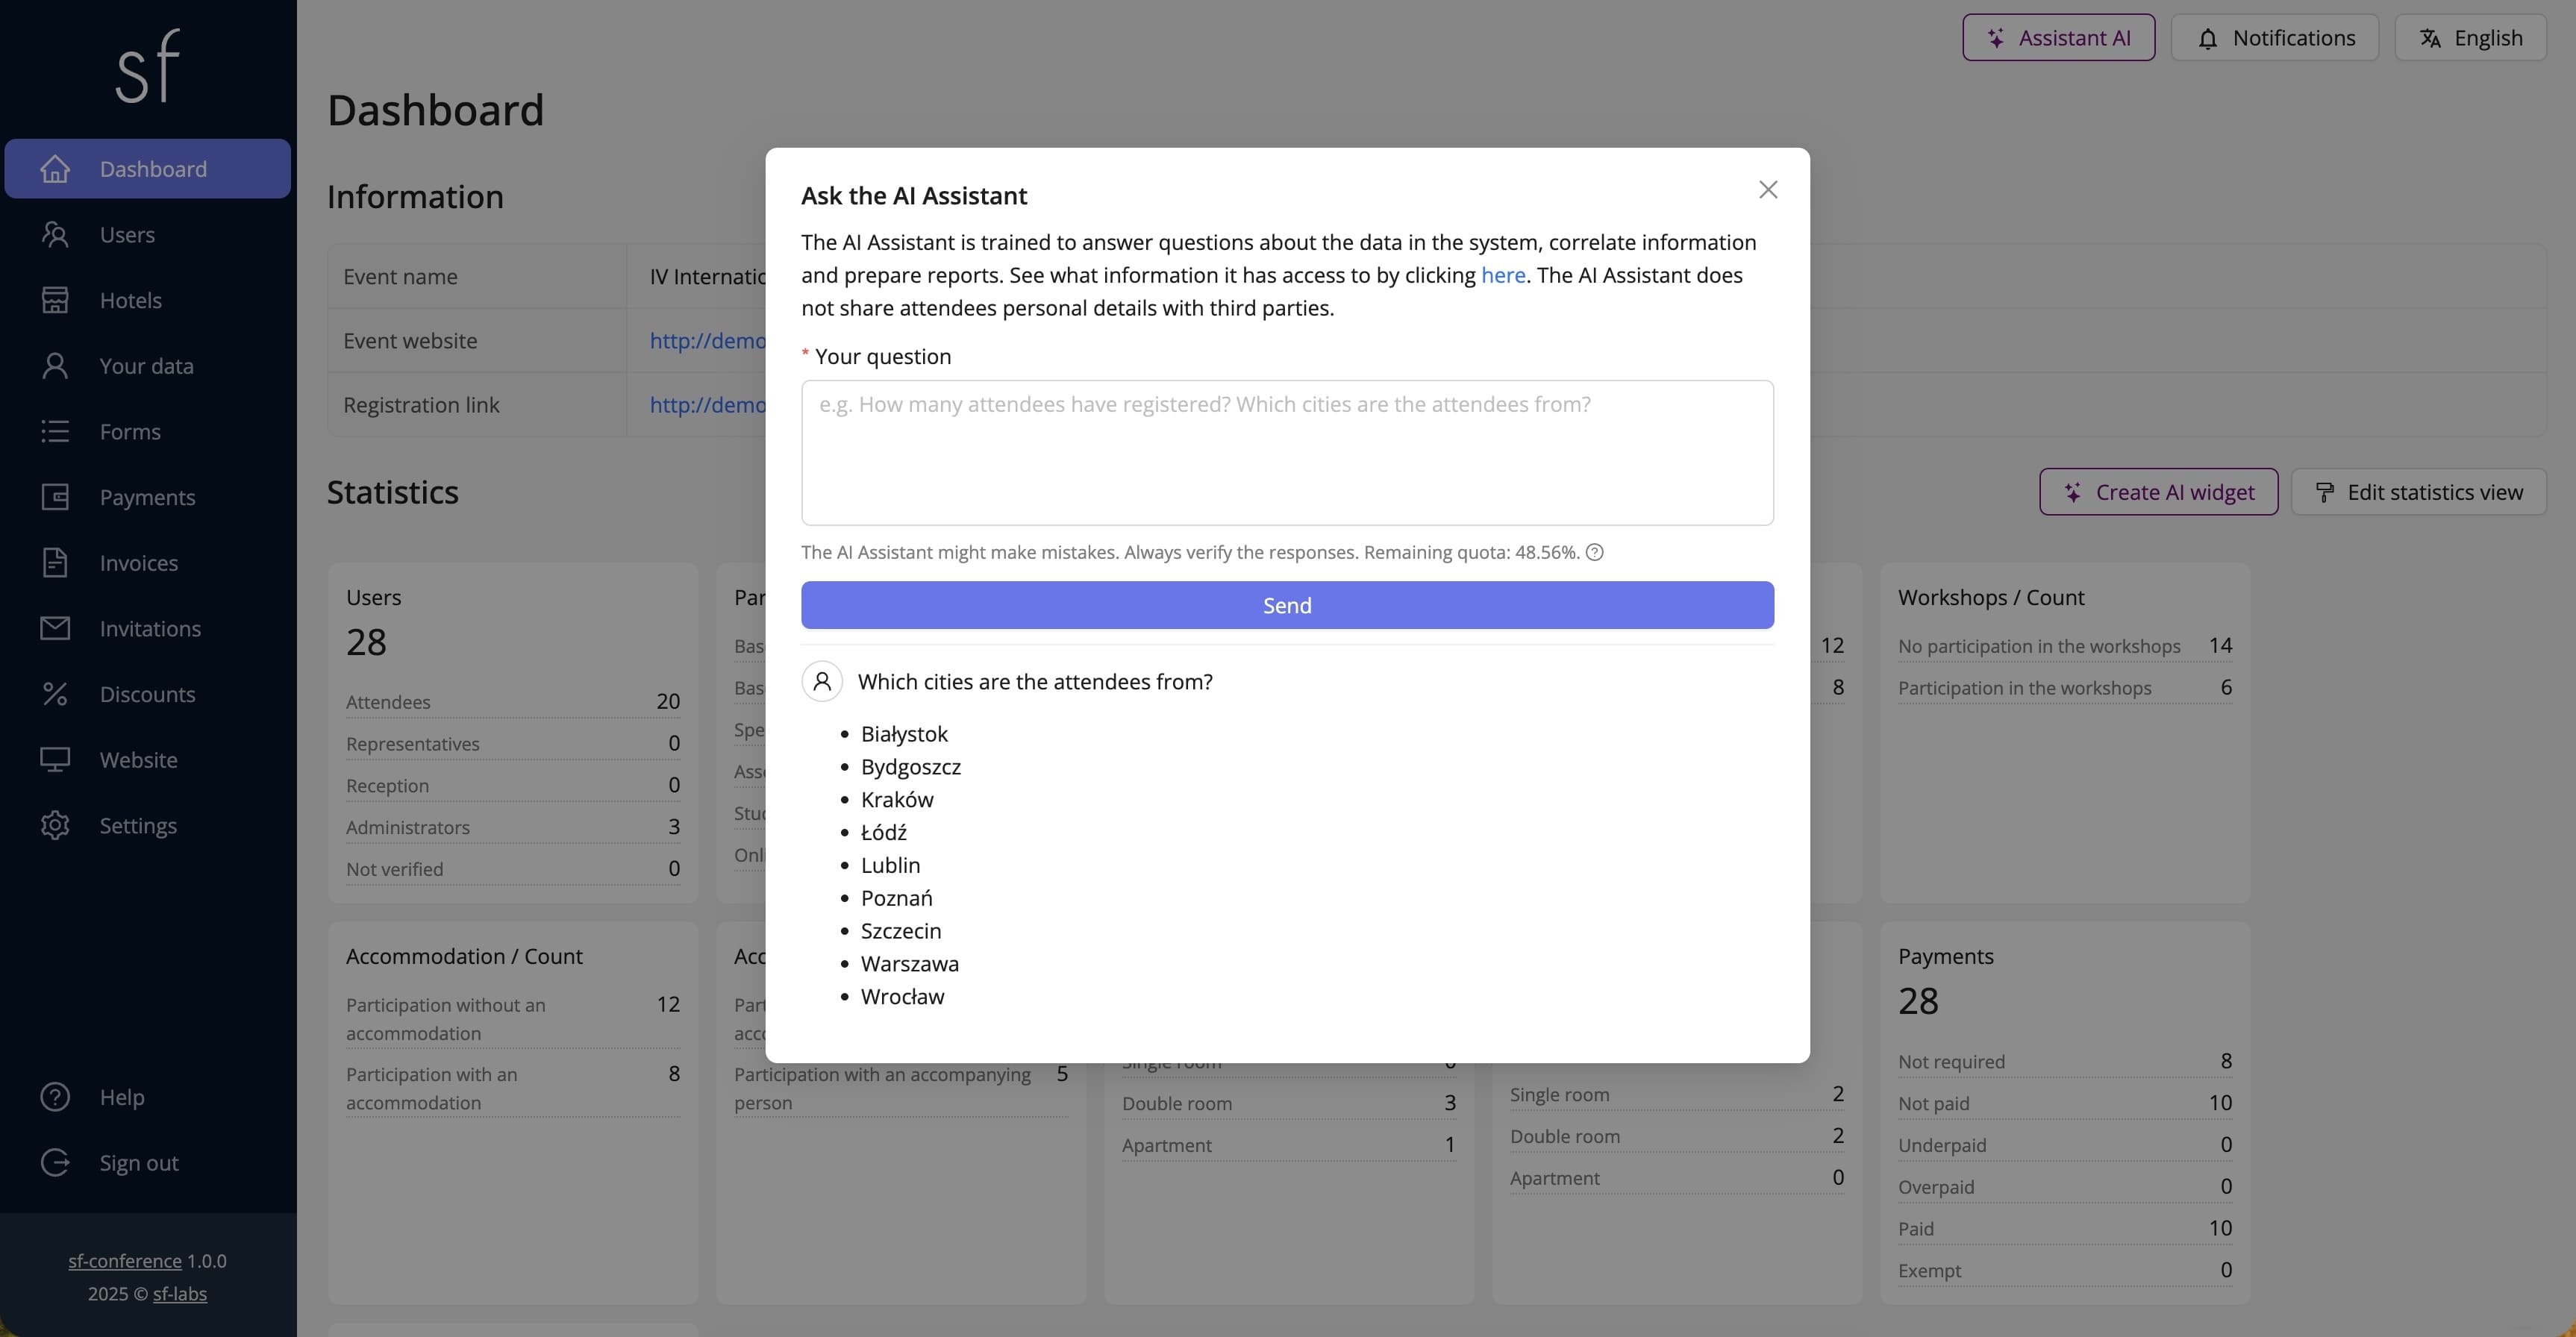The width and height of the screenshot is (2576, 1337).
Task: Click the Sign out icon
Action: tap(55, 1162)
